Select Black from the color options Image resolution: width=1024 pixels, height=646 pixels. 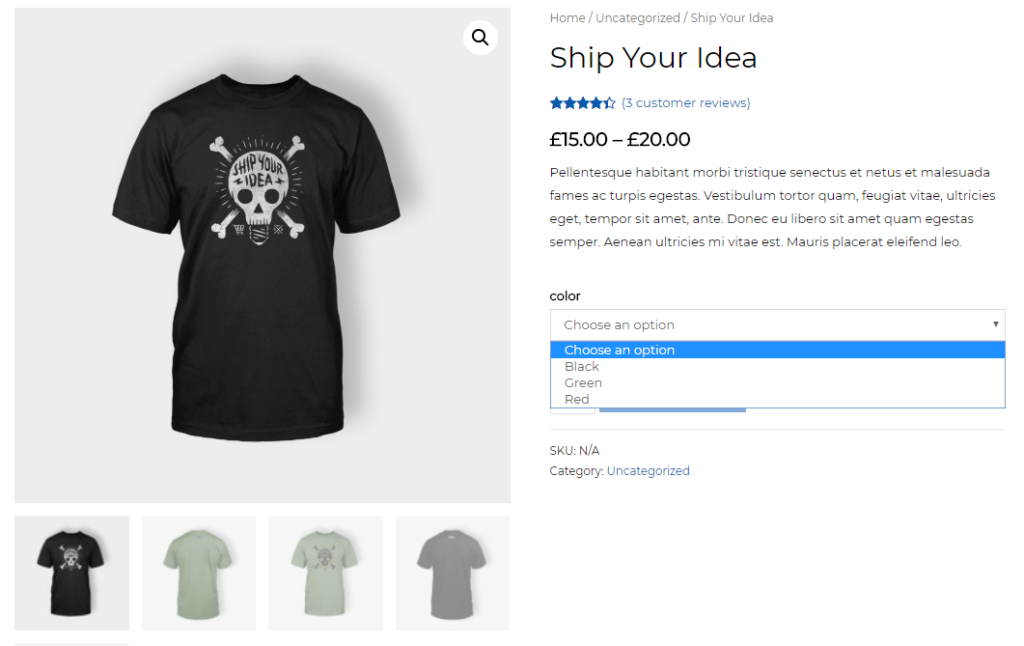tap(582, 366)
